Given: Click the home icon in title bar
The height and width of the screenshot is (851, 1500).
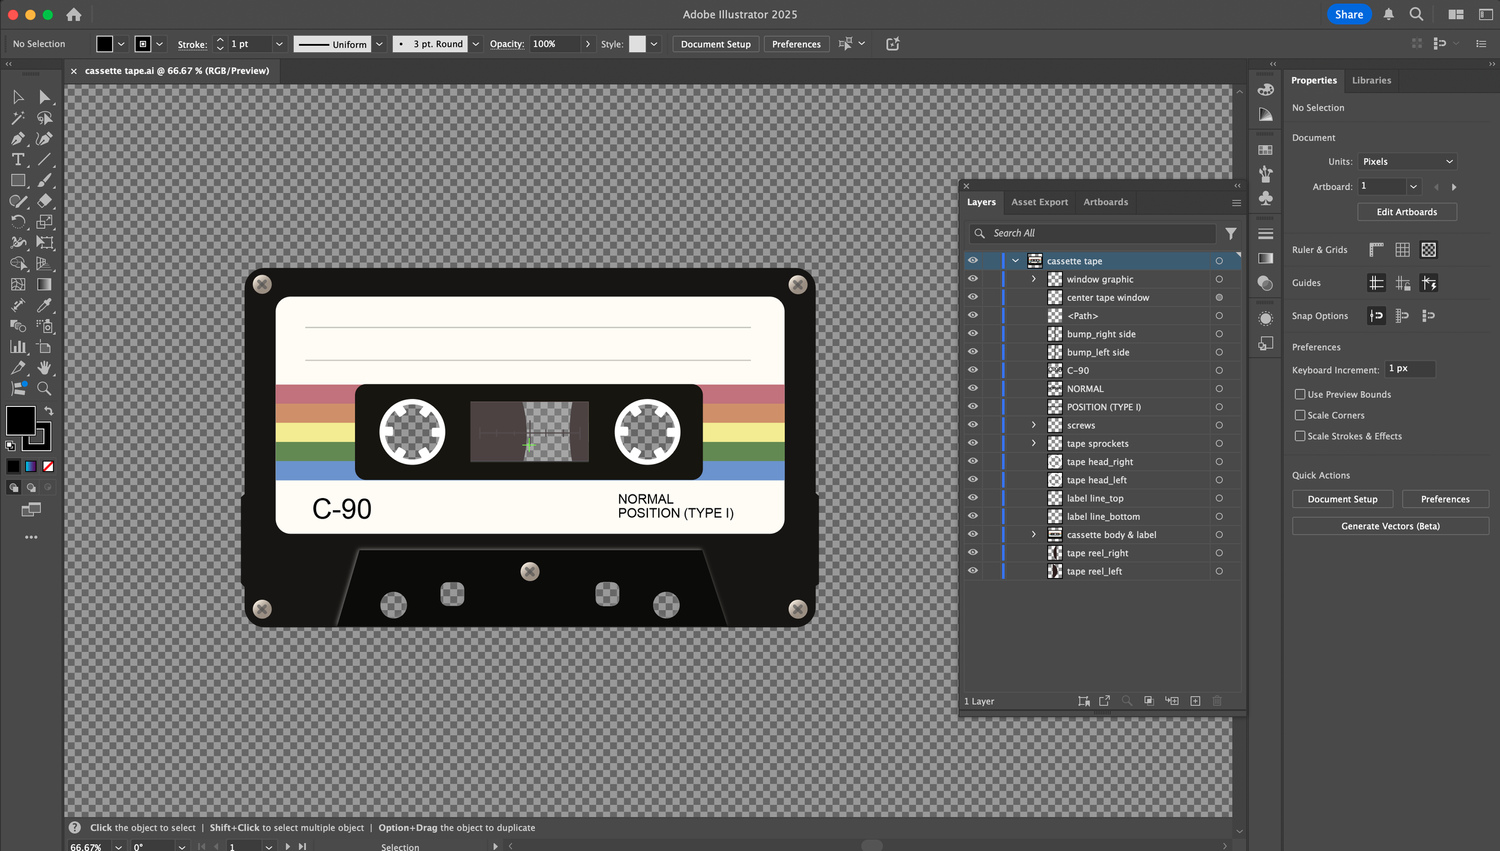Looking at the screenshot, I should click(x=74, y=15).
